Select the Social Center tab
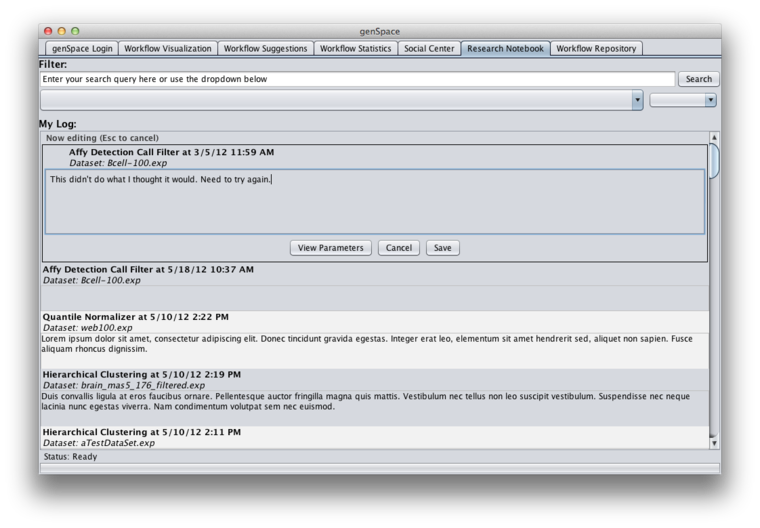760x528 pixels. [429, 48]
